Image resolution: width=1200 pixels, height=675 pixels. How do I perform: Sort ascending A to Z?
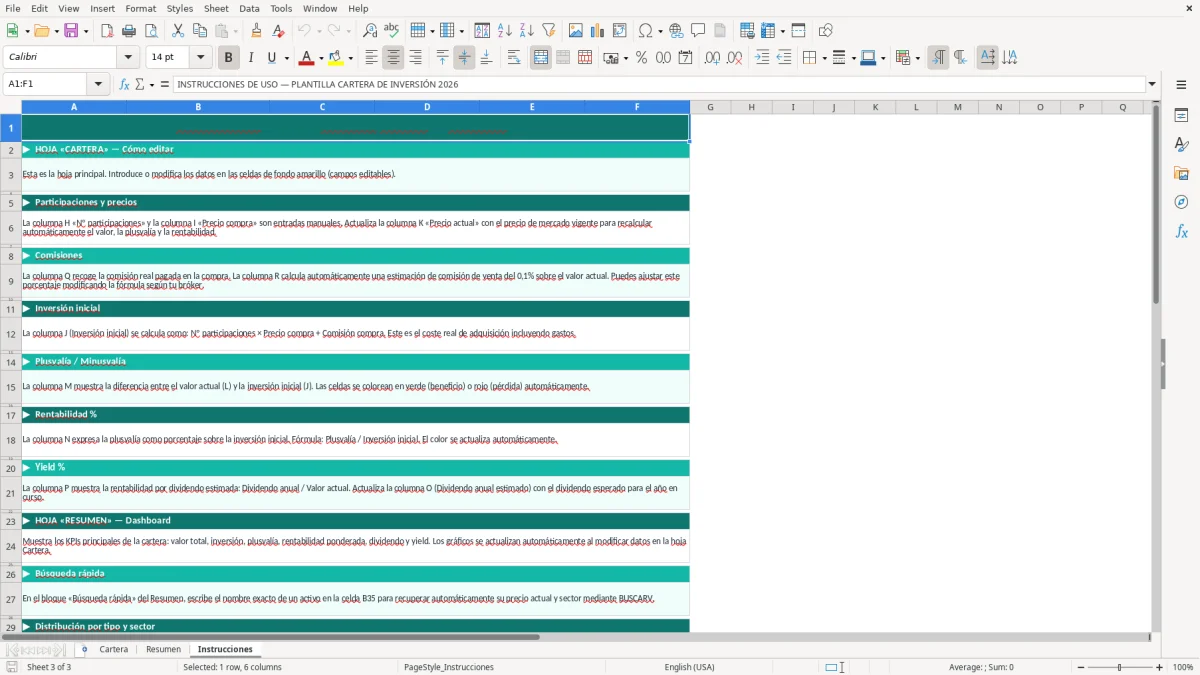[504, 31]
